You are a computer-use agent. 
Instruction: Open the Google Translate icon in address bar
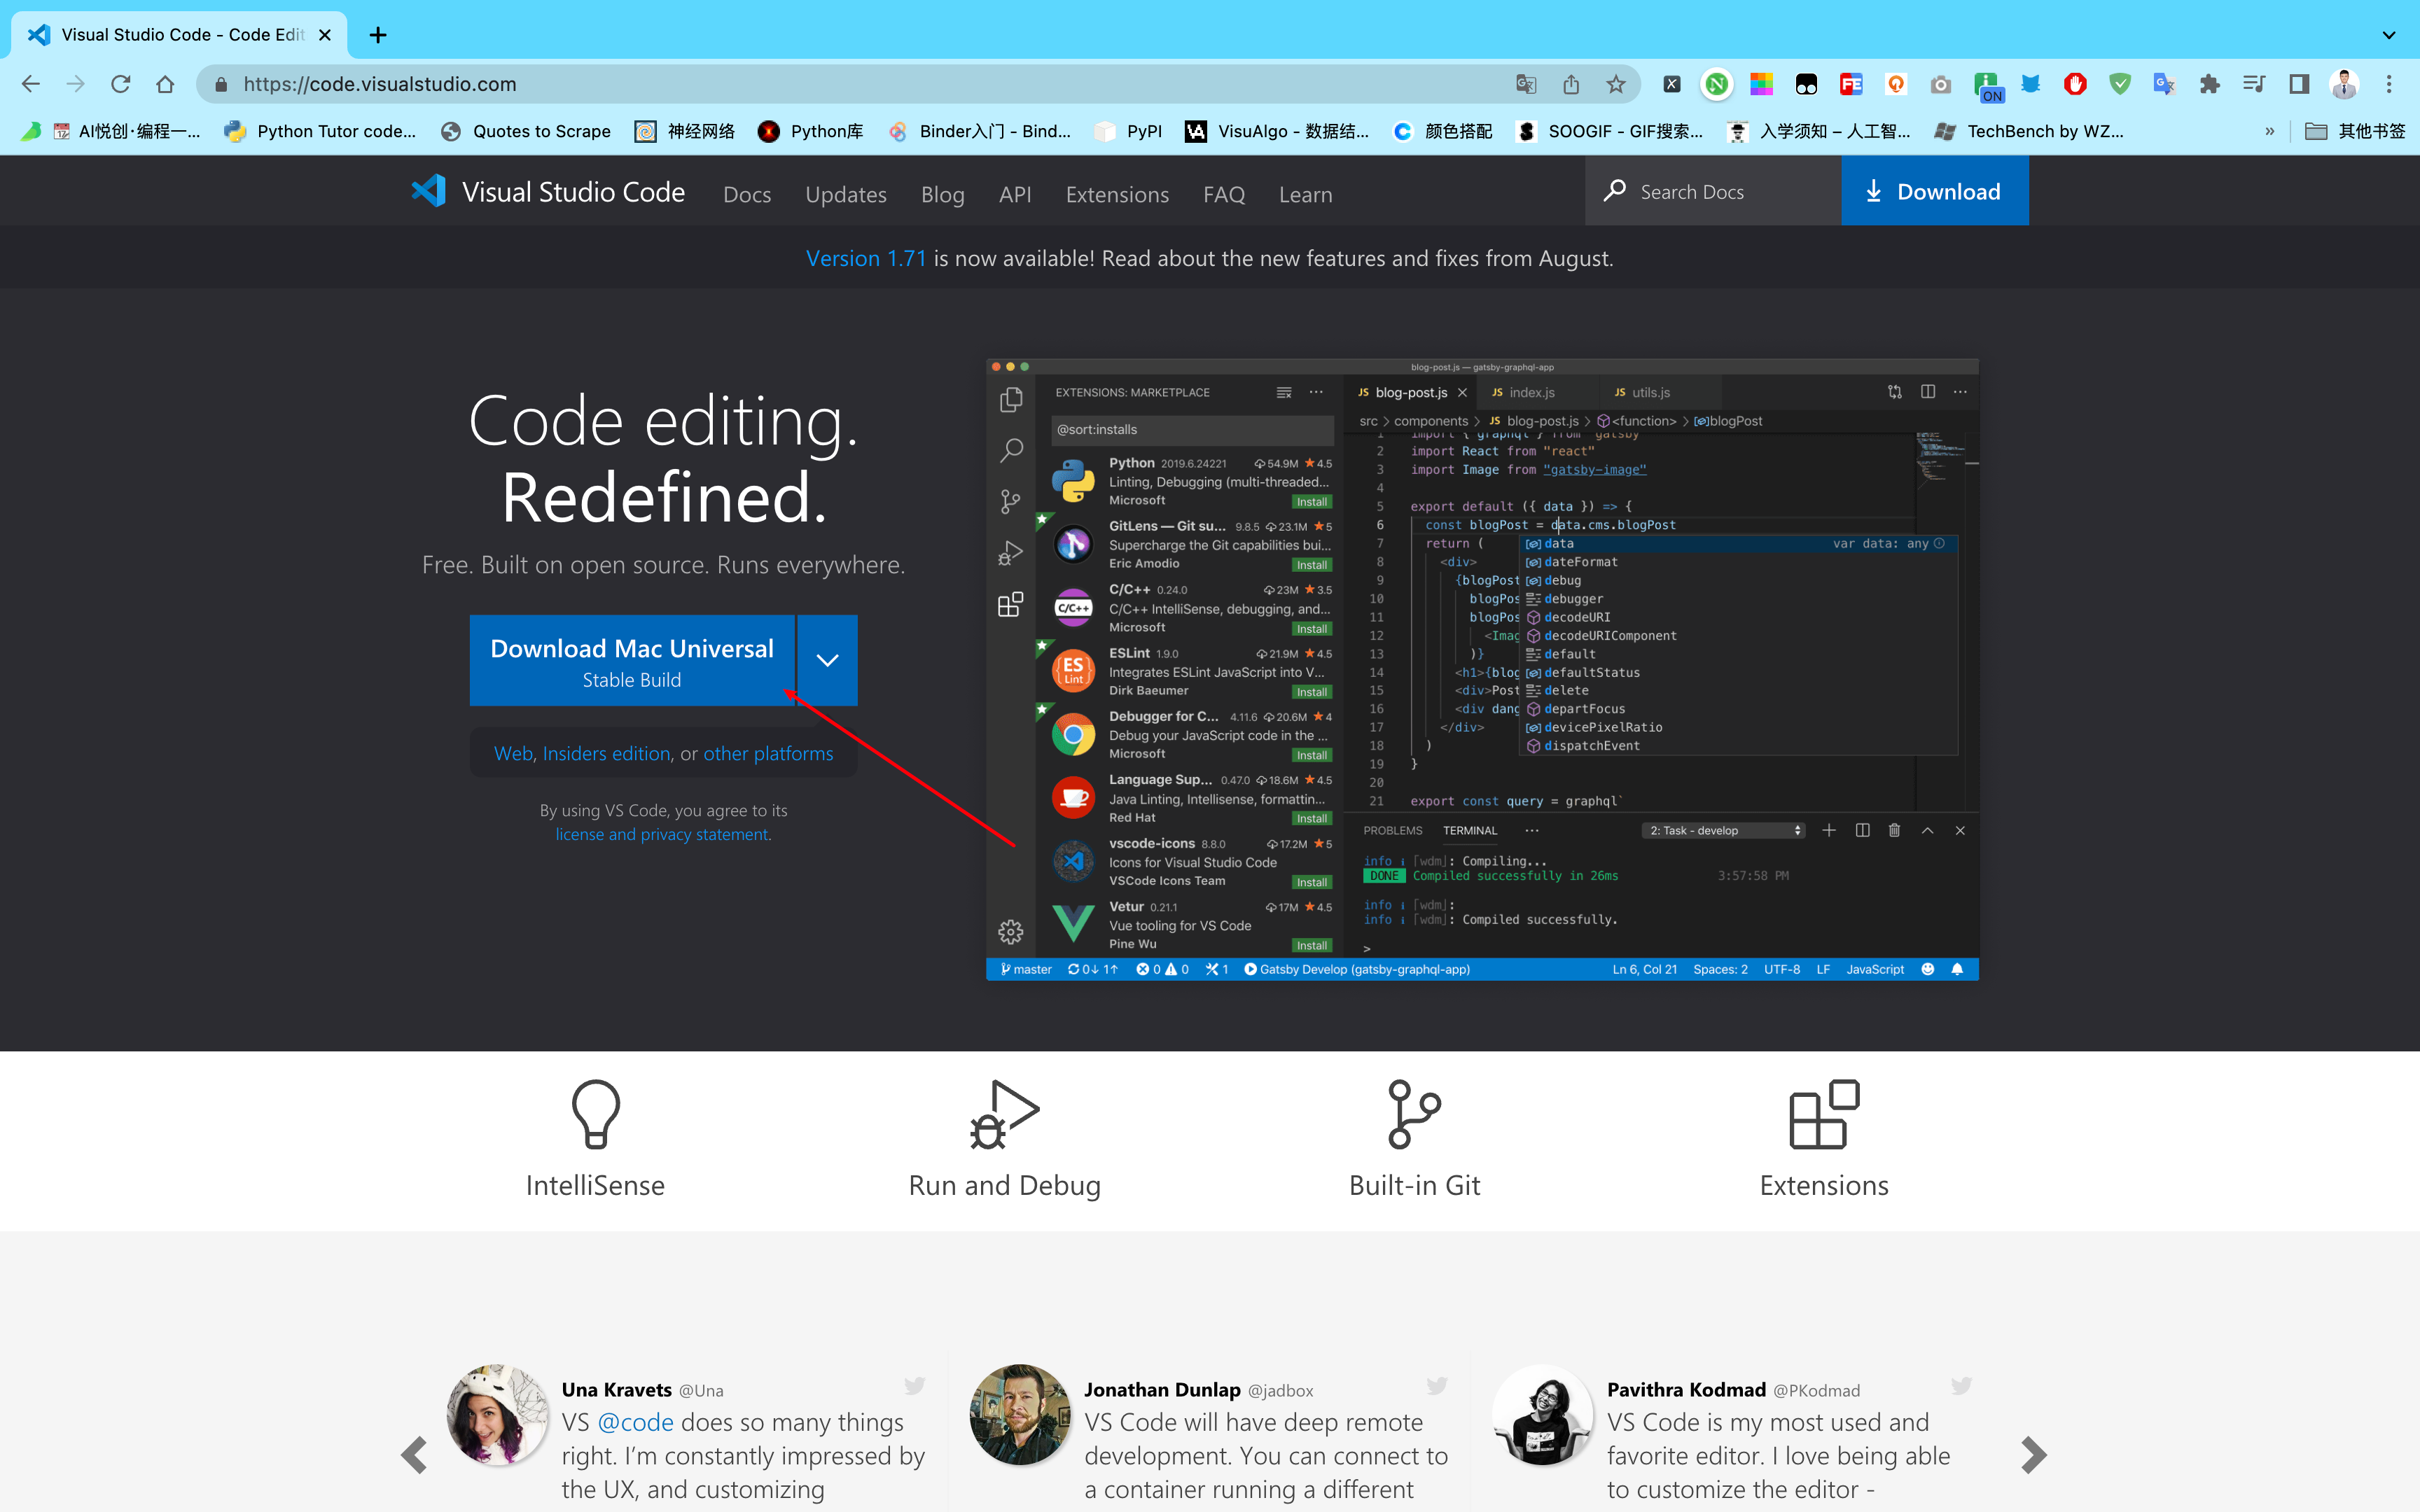tap(1526, 84)
